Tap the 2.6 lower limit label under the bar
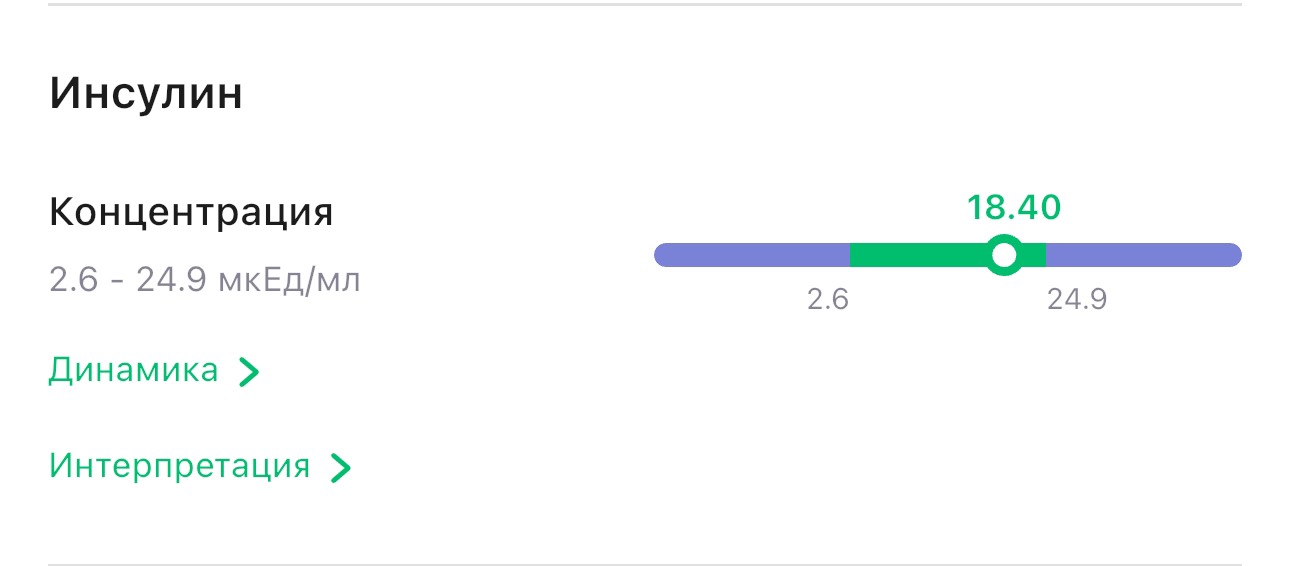The image size is (1290, 566). [x=828, y=299]
